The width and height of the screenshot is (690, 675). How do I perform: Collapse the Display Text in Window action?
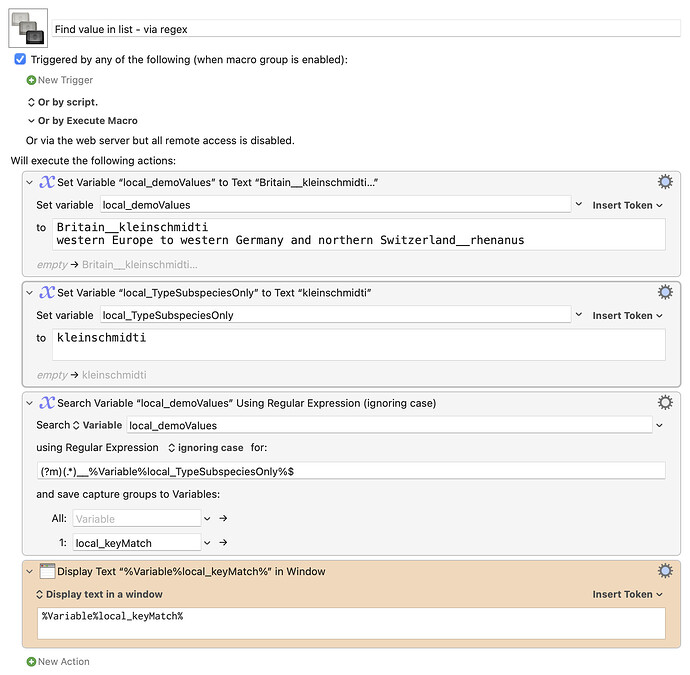[29, 572]
